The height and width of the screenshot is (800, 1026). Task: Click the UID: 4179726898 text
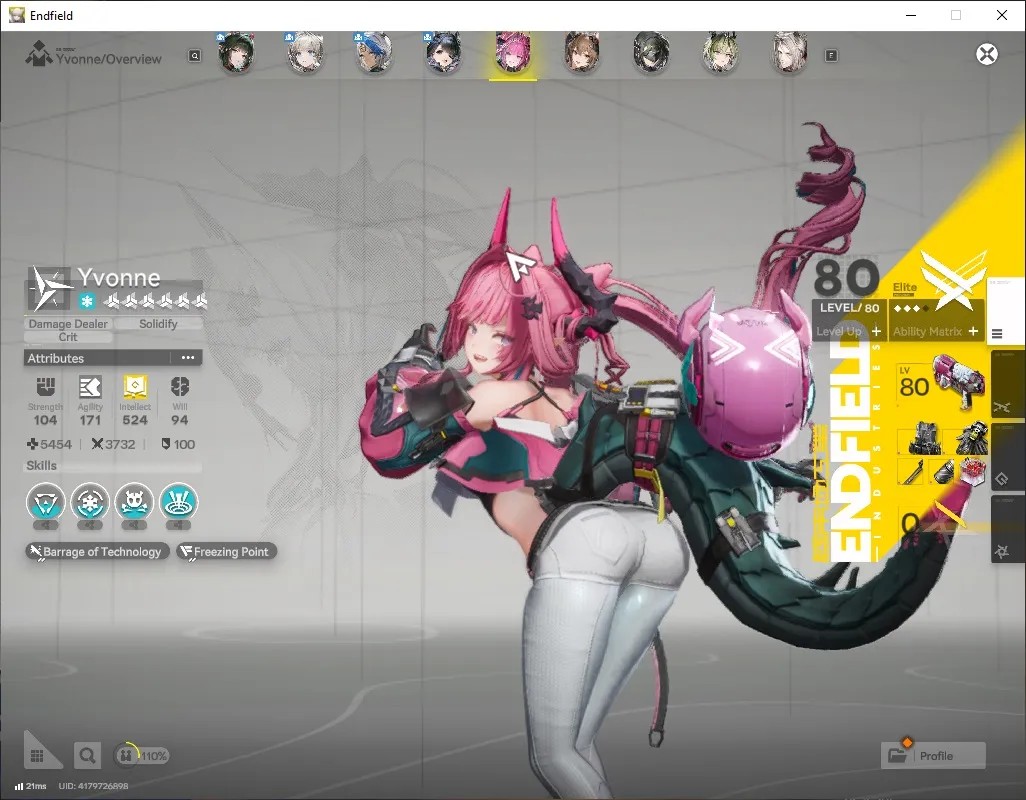coord(93,786)
